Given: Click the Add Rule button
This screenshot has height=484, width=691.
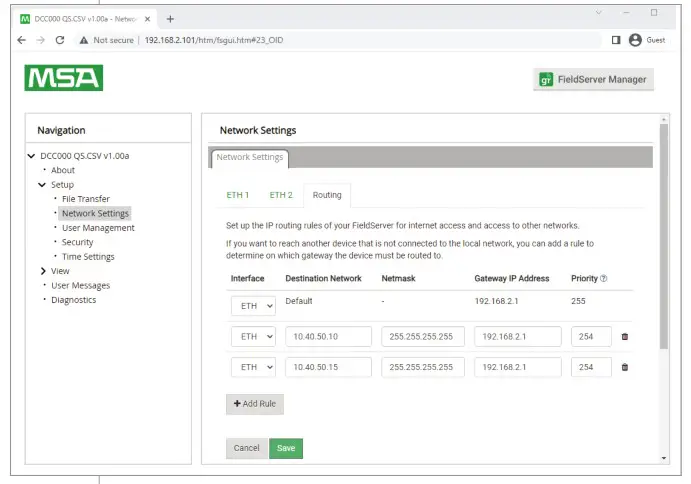Looking at the screenshot, I should [x=255, y=404].
